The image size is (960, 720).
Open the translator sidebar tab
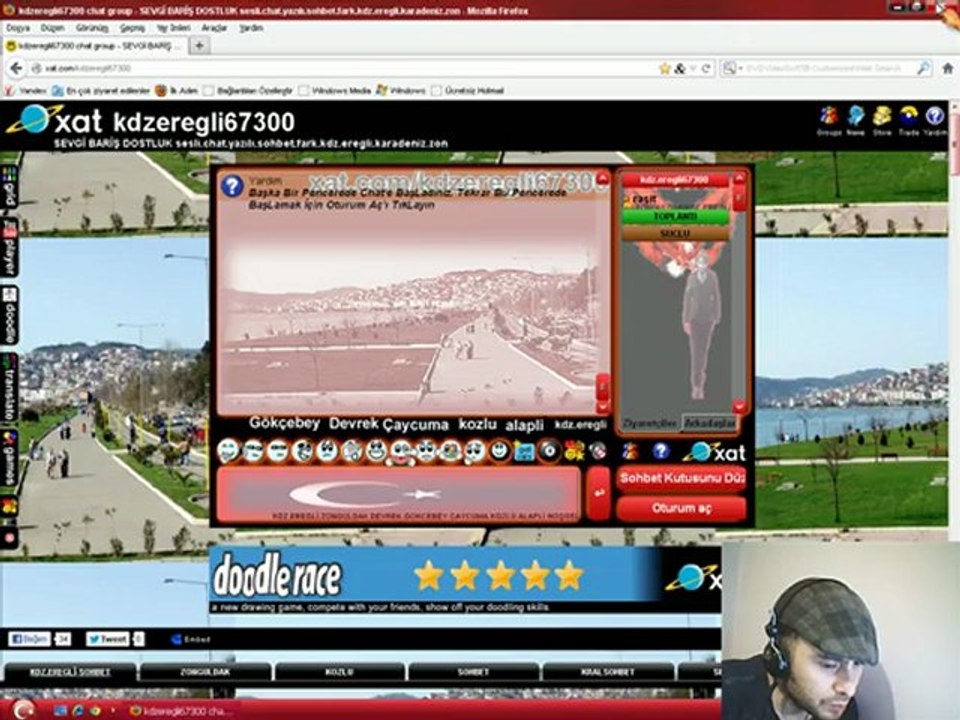(x=9, y=388)
